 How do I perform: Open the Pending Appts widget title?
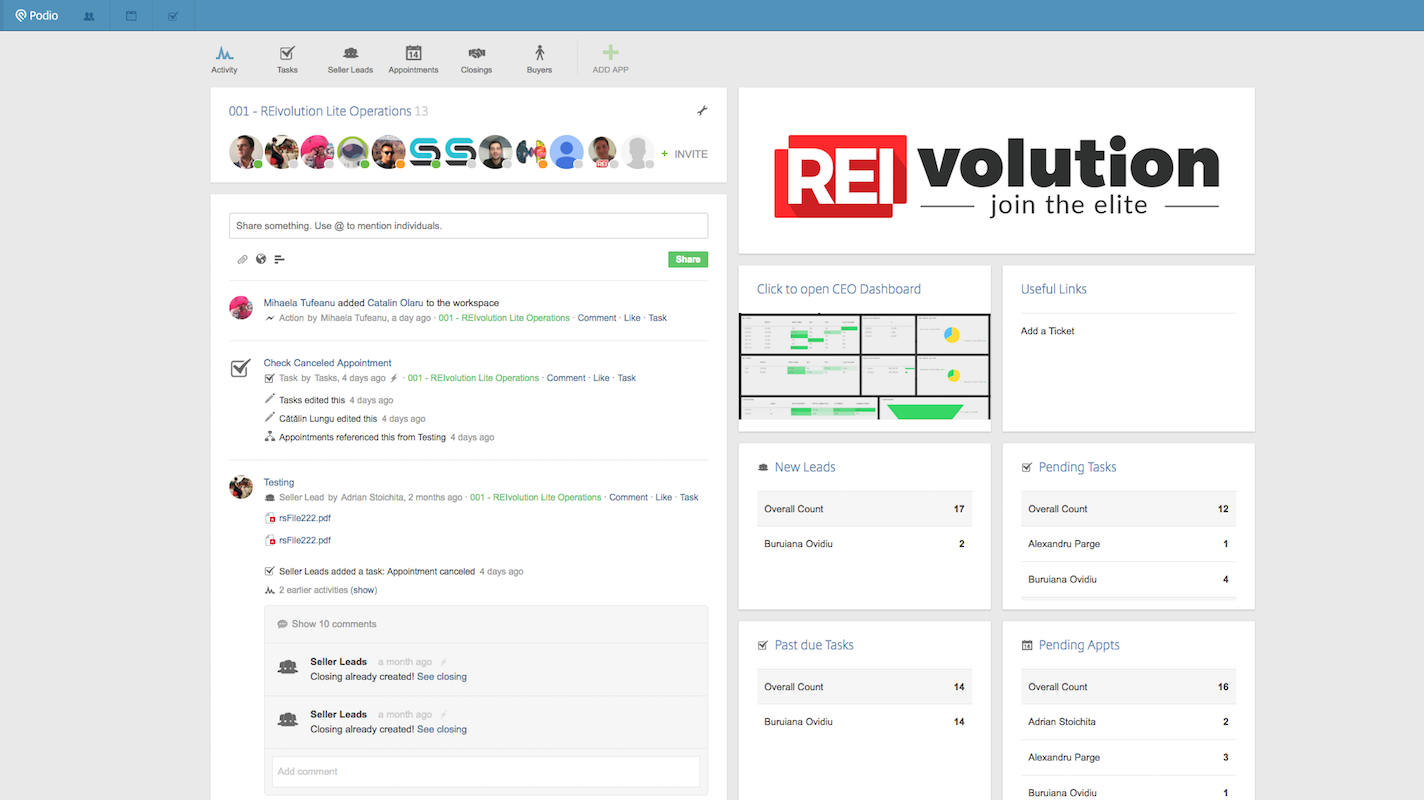click(1079, 645)
